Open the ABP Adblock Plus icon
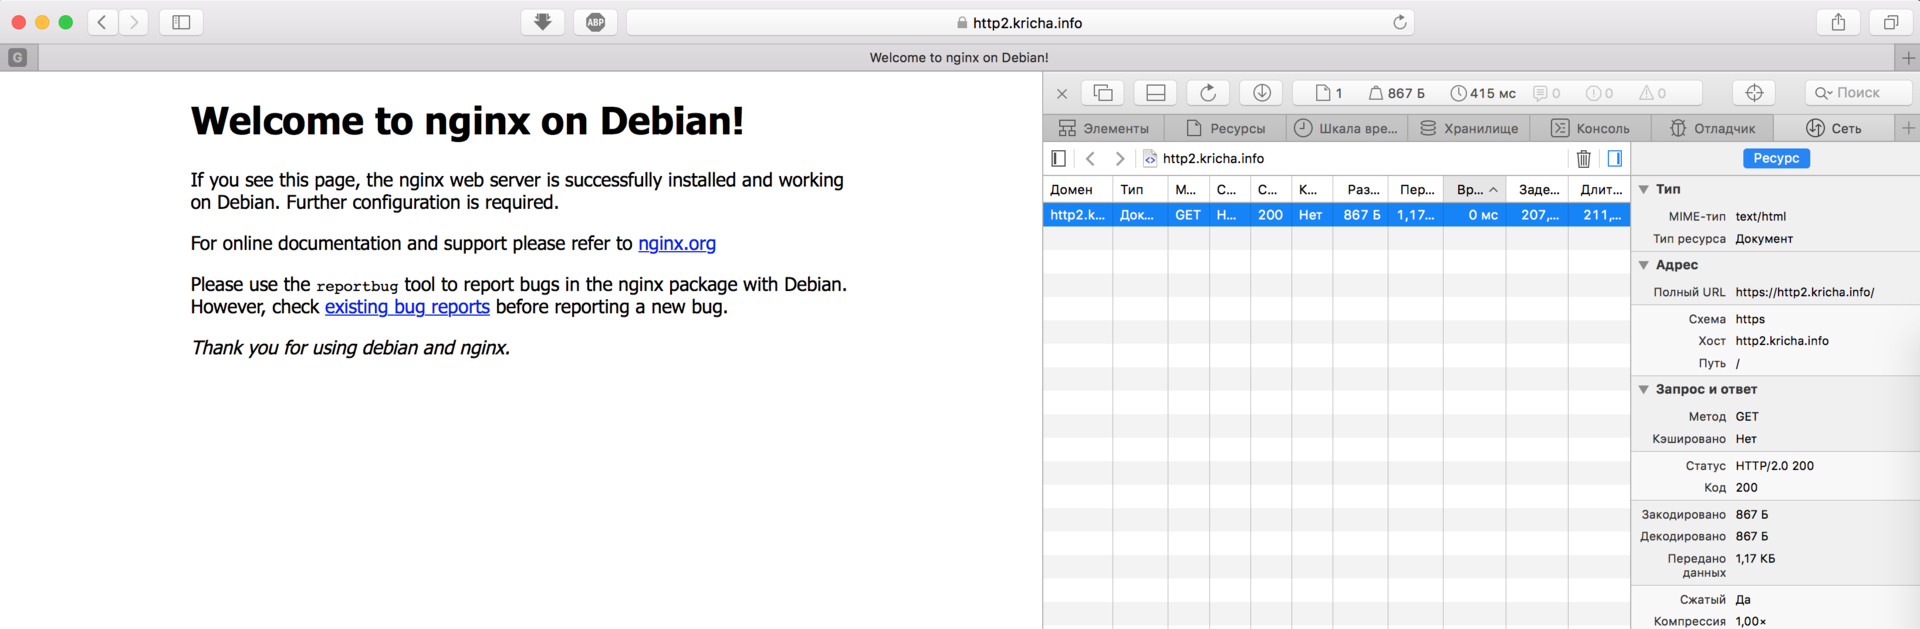This screenshot has width=1920, height=629. (595, 22)
